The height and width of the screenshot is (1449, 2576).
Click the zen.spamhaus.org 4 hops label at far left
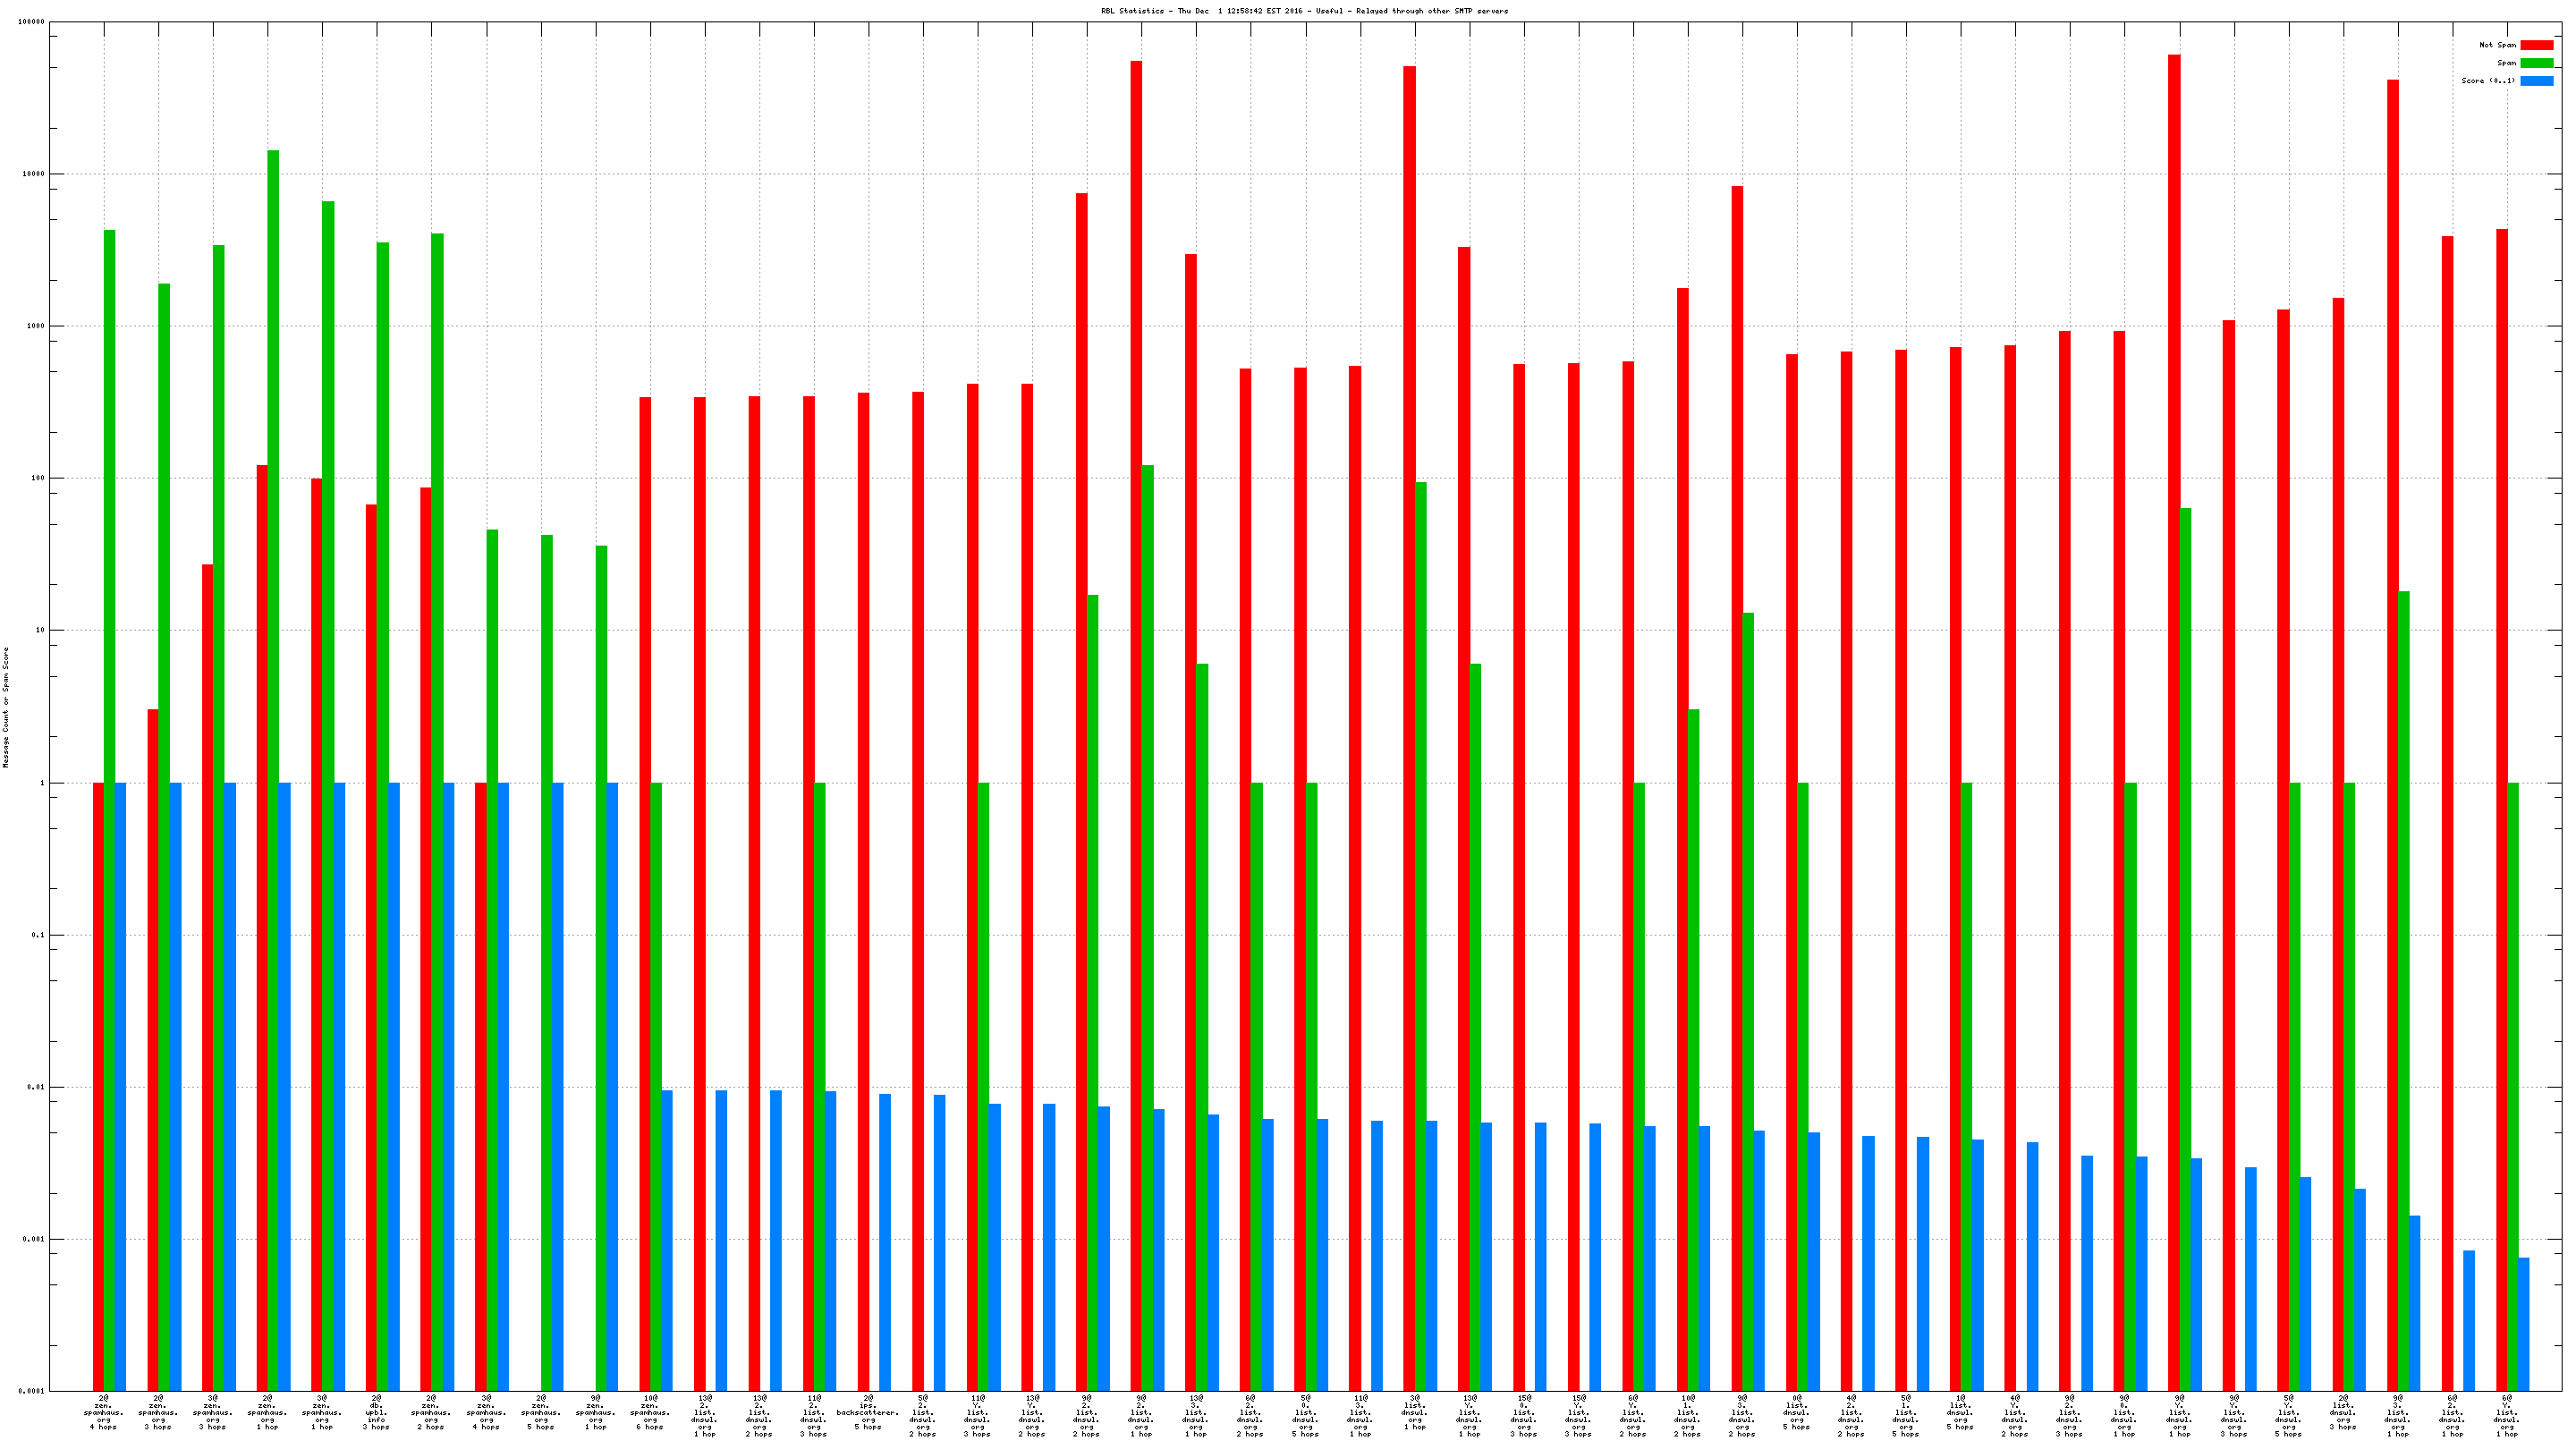103,1412
